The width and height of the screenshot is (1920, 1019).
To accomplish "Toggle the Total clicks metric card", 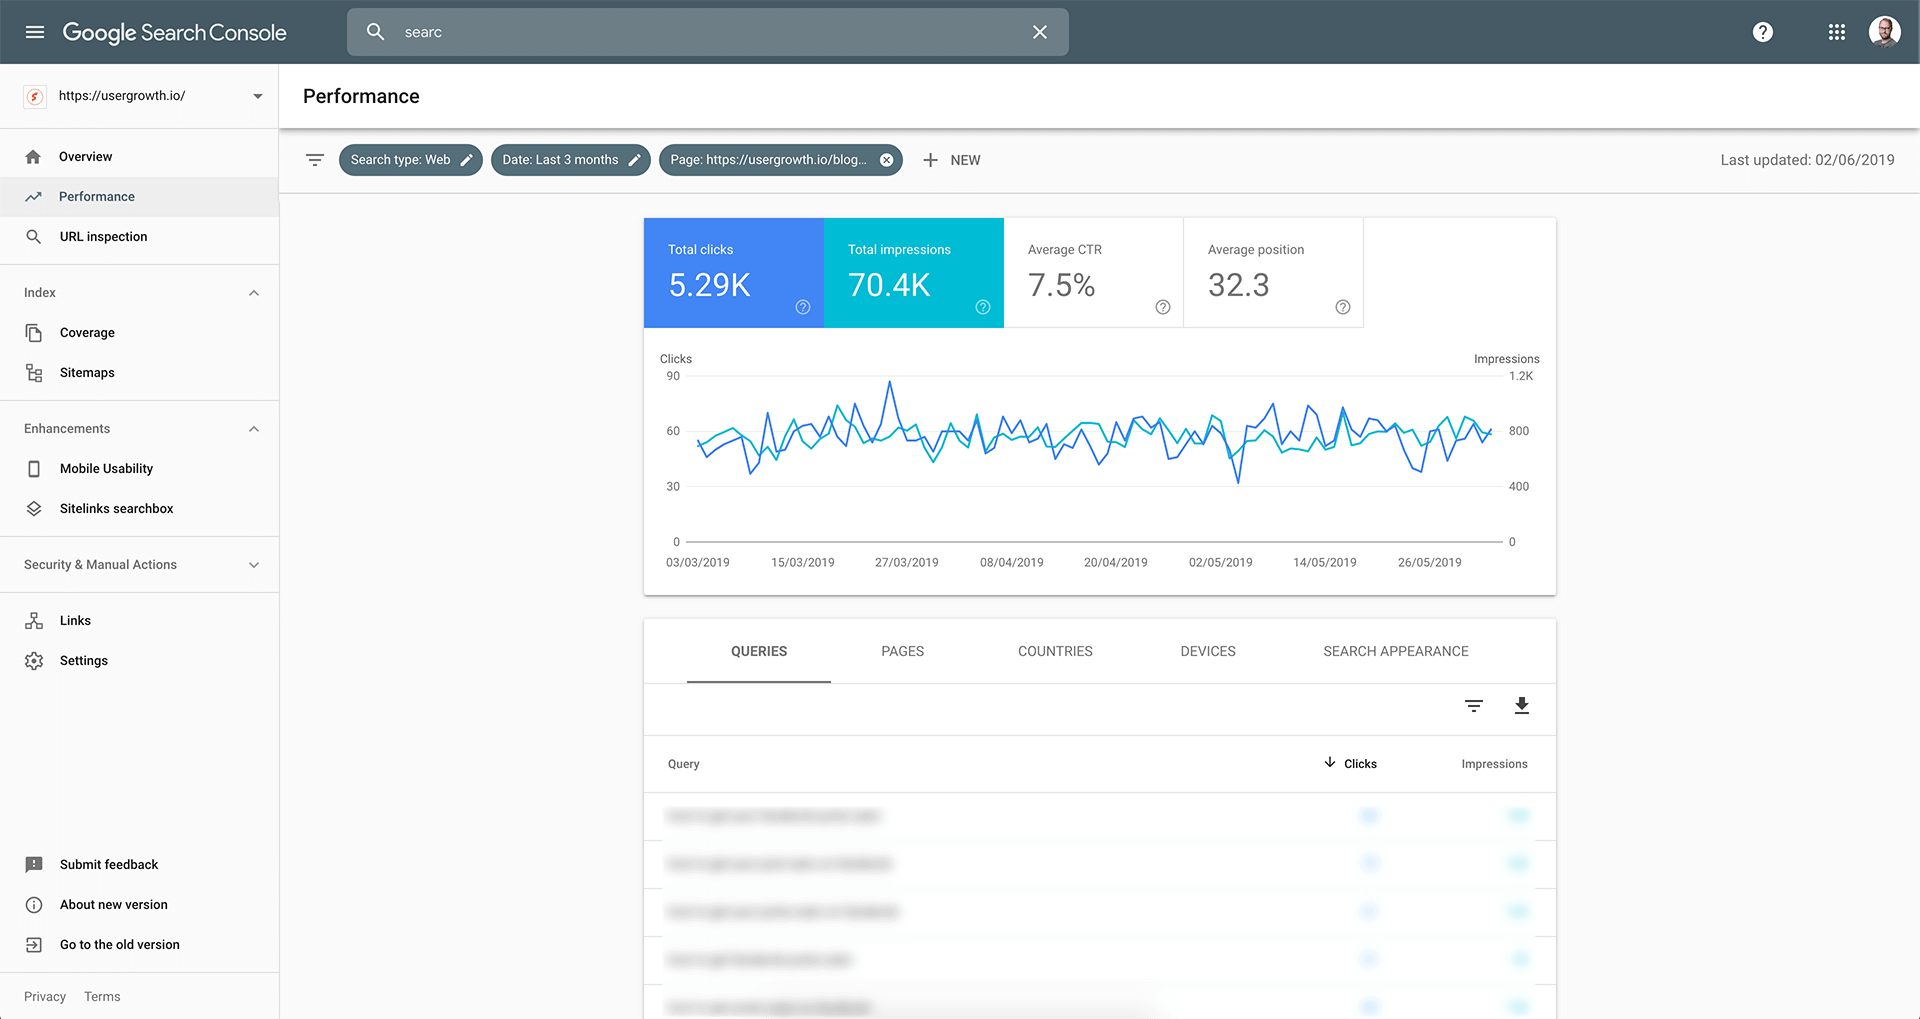I will (734, 273).
